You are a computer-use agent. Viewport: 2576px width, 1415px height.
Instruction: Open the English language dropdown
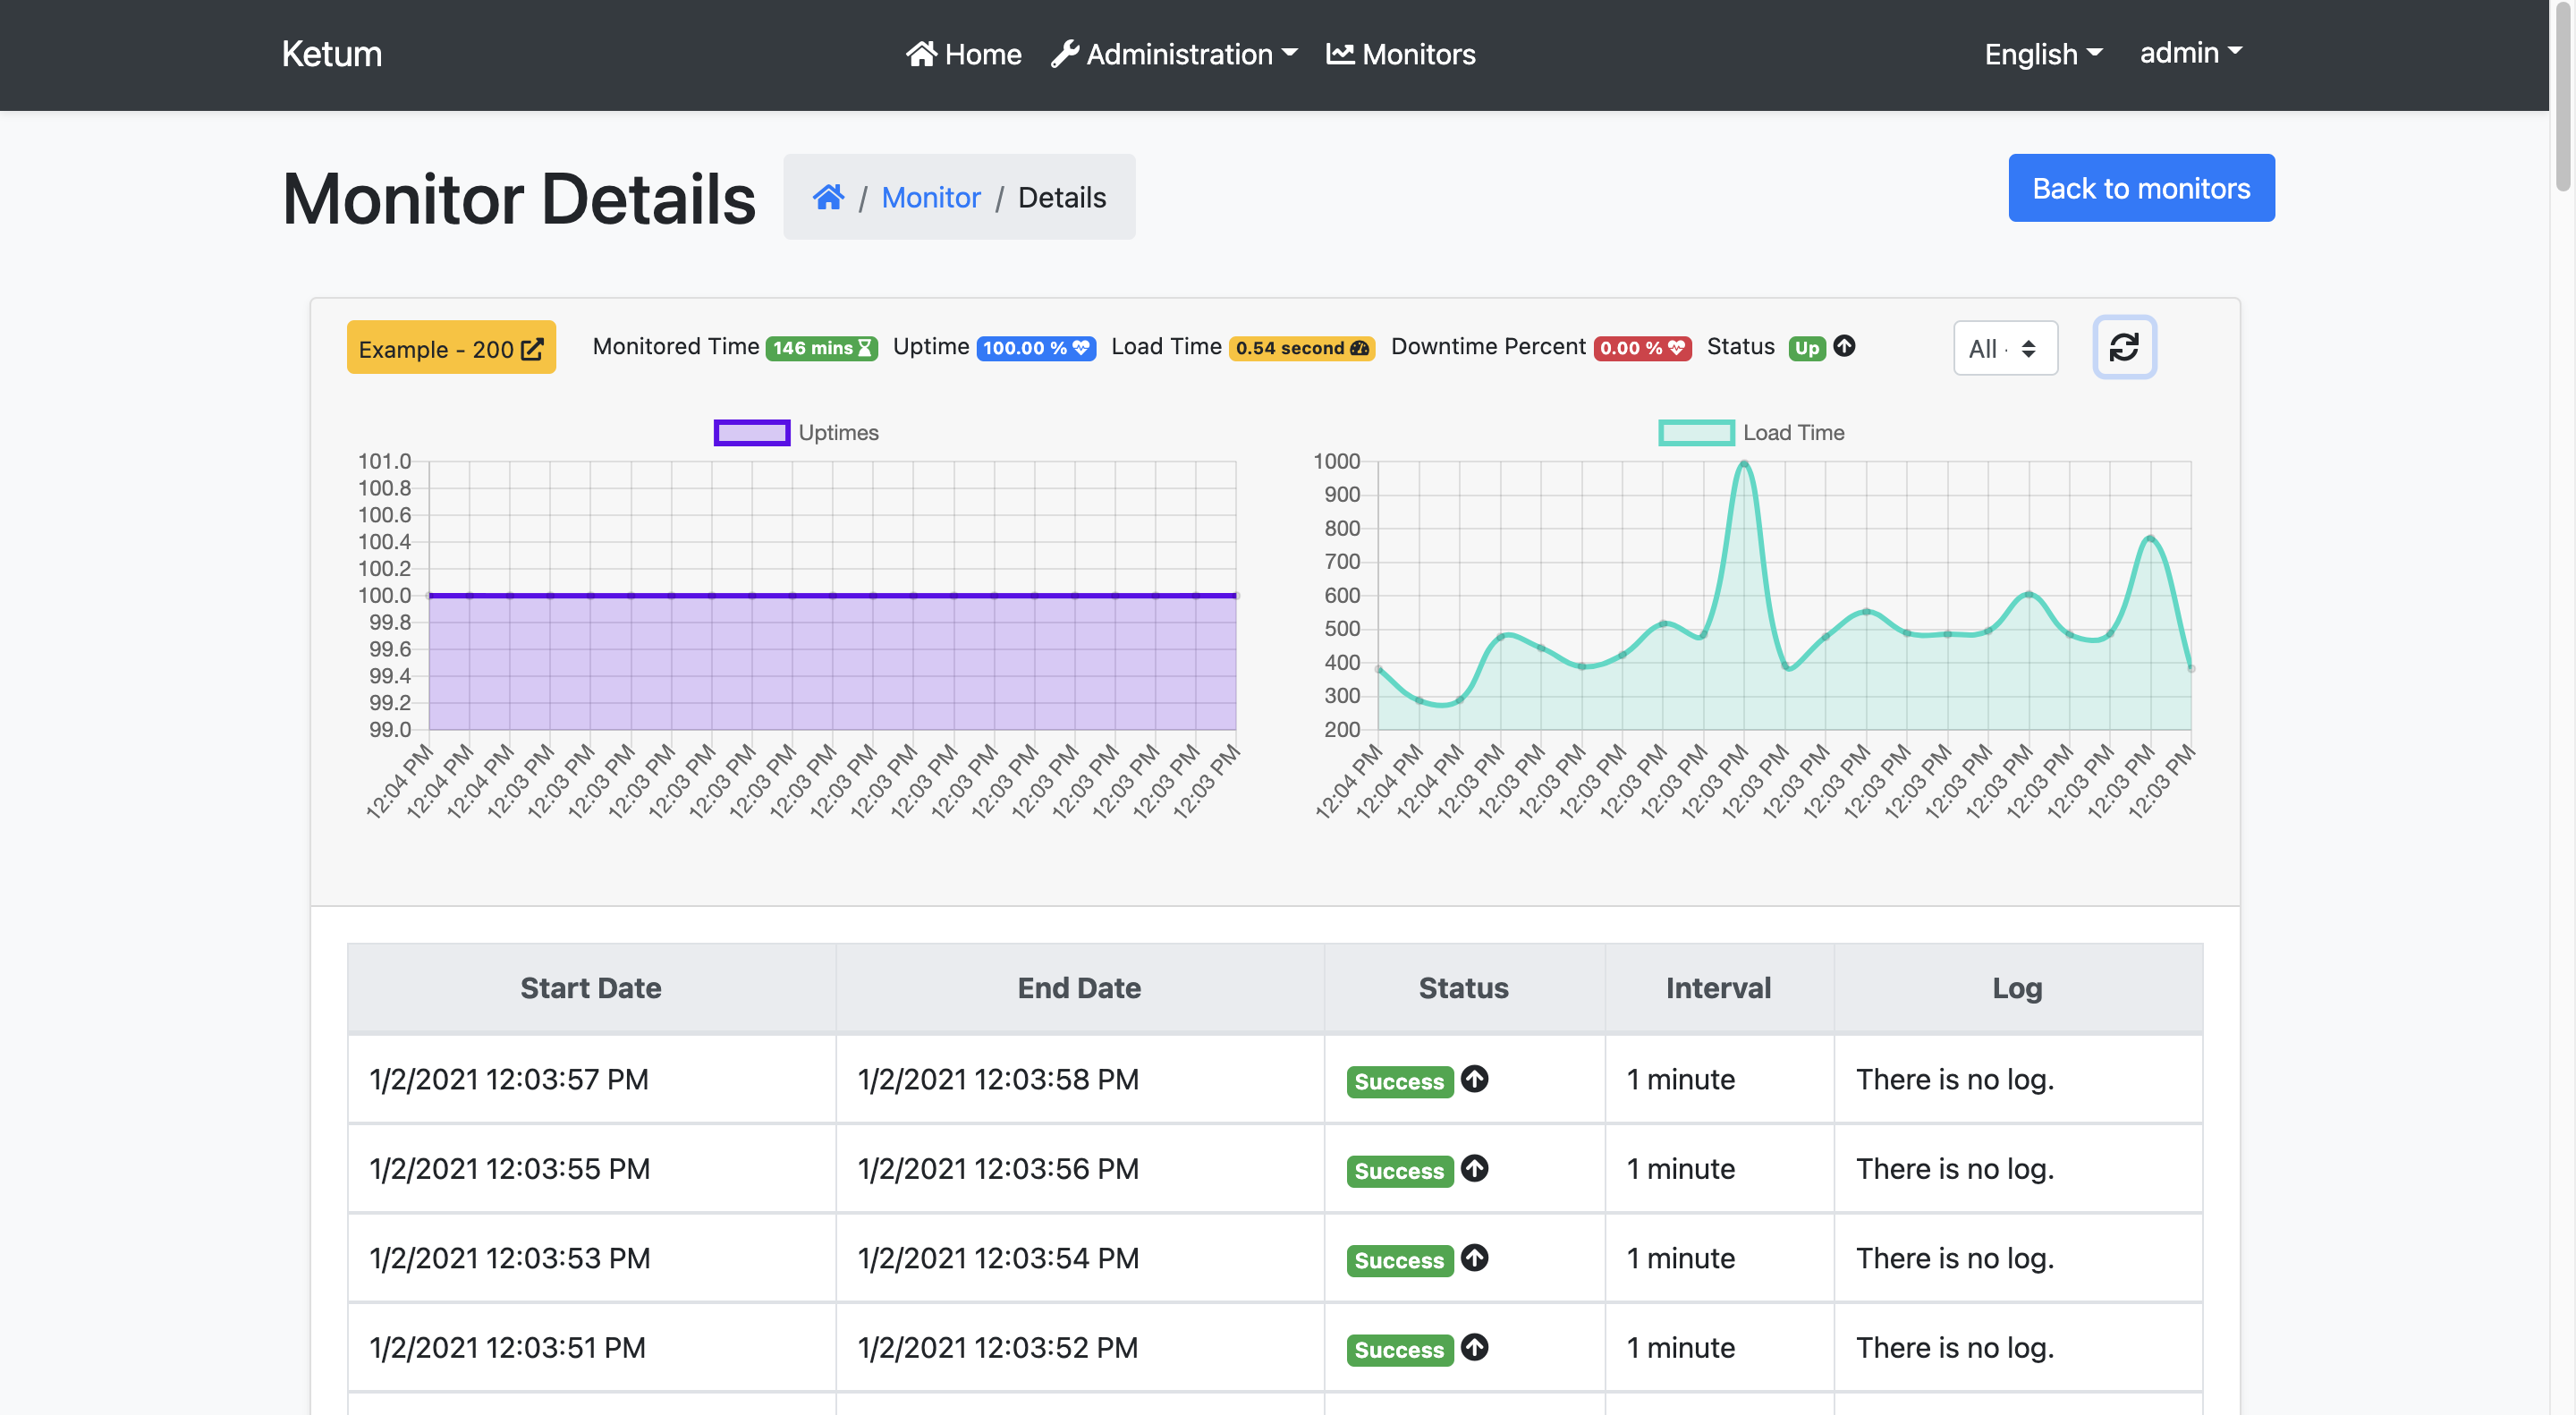[2042, 54]
